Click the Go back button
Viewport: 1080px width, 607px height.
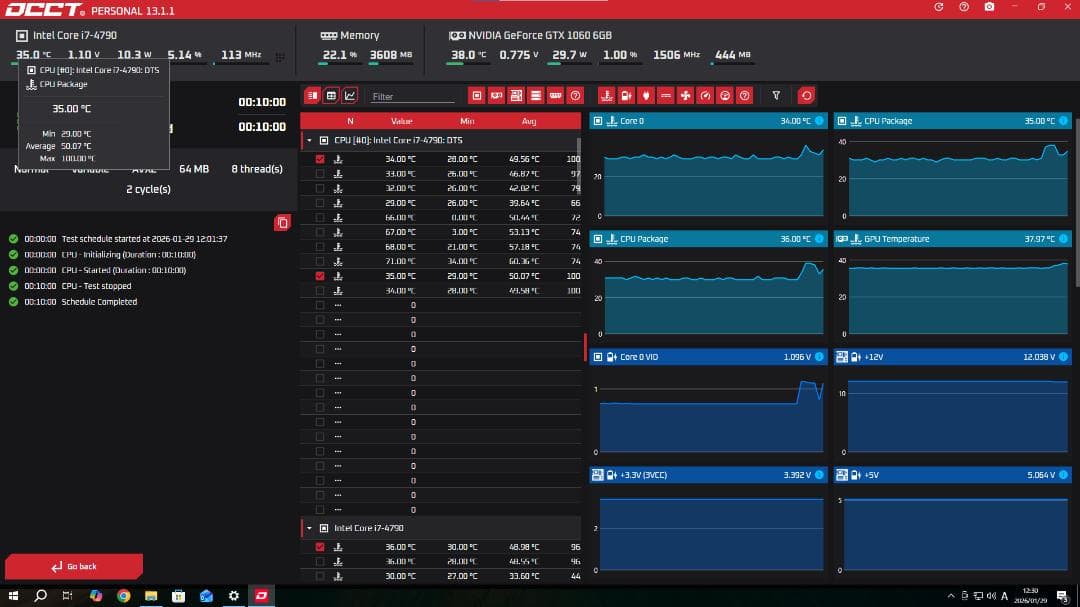74,566
